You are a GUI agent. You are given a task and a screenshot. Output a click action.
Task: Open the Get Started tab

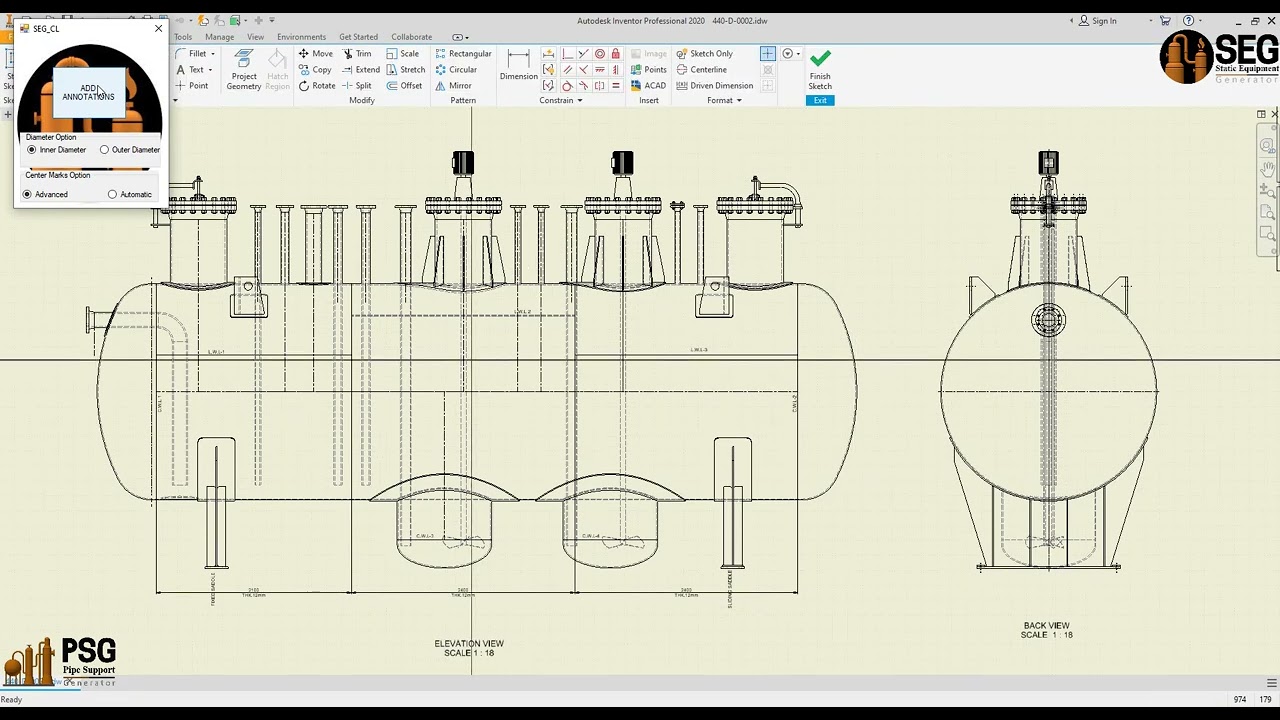pos(358,37)
